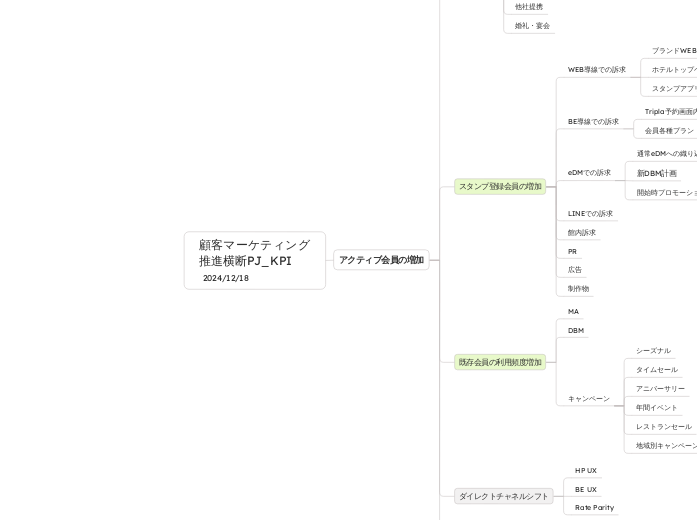Click the レストランセール leaf node
This screenshot has height=520, width=697.
click(664, 427)
